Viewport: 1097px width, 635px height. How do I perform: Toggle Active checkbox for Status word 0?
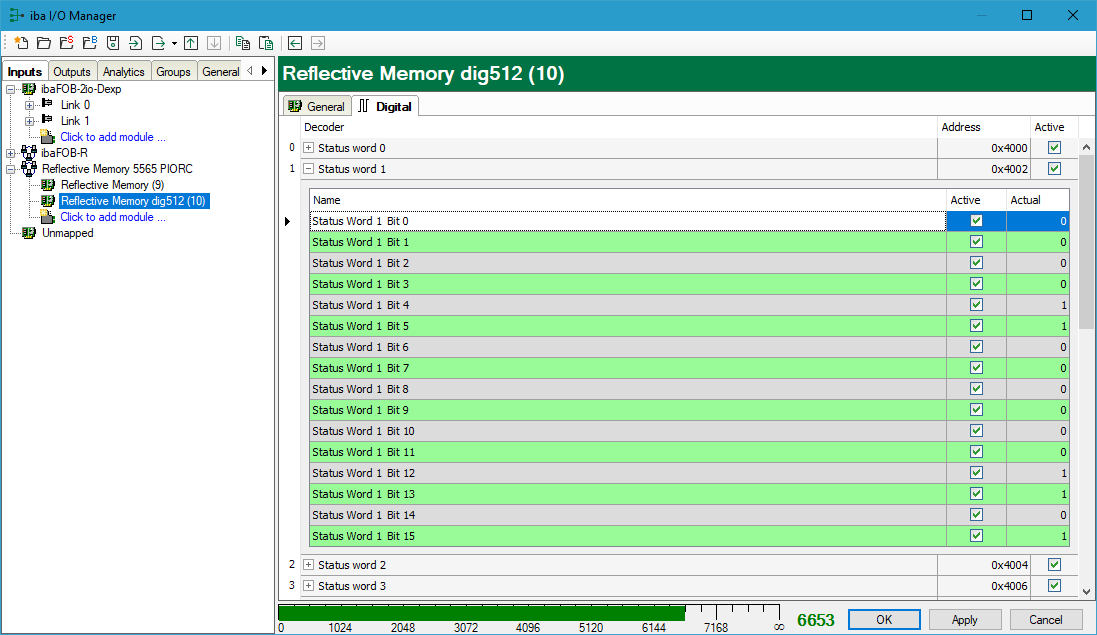click(x=1054, y=148)
